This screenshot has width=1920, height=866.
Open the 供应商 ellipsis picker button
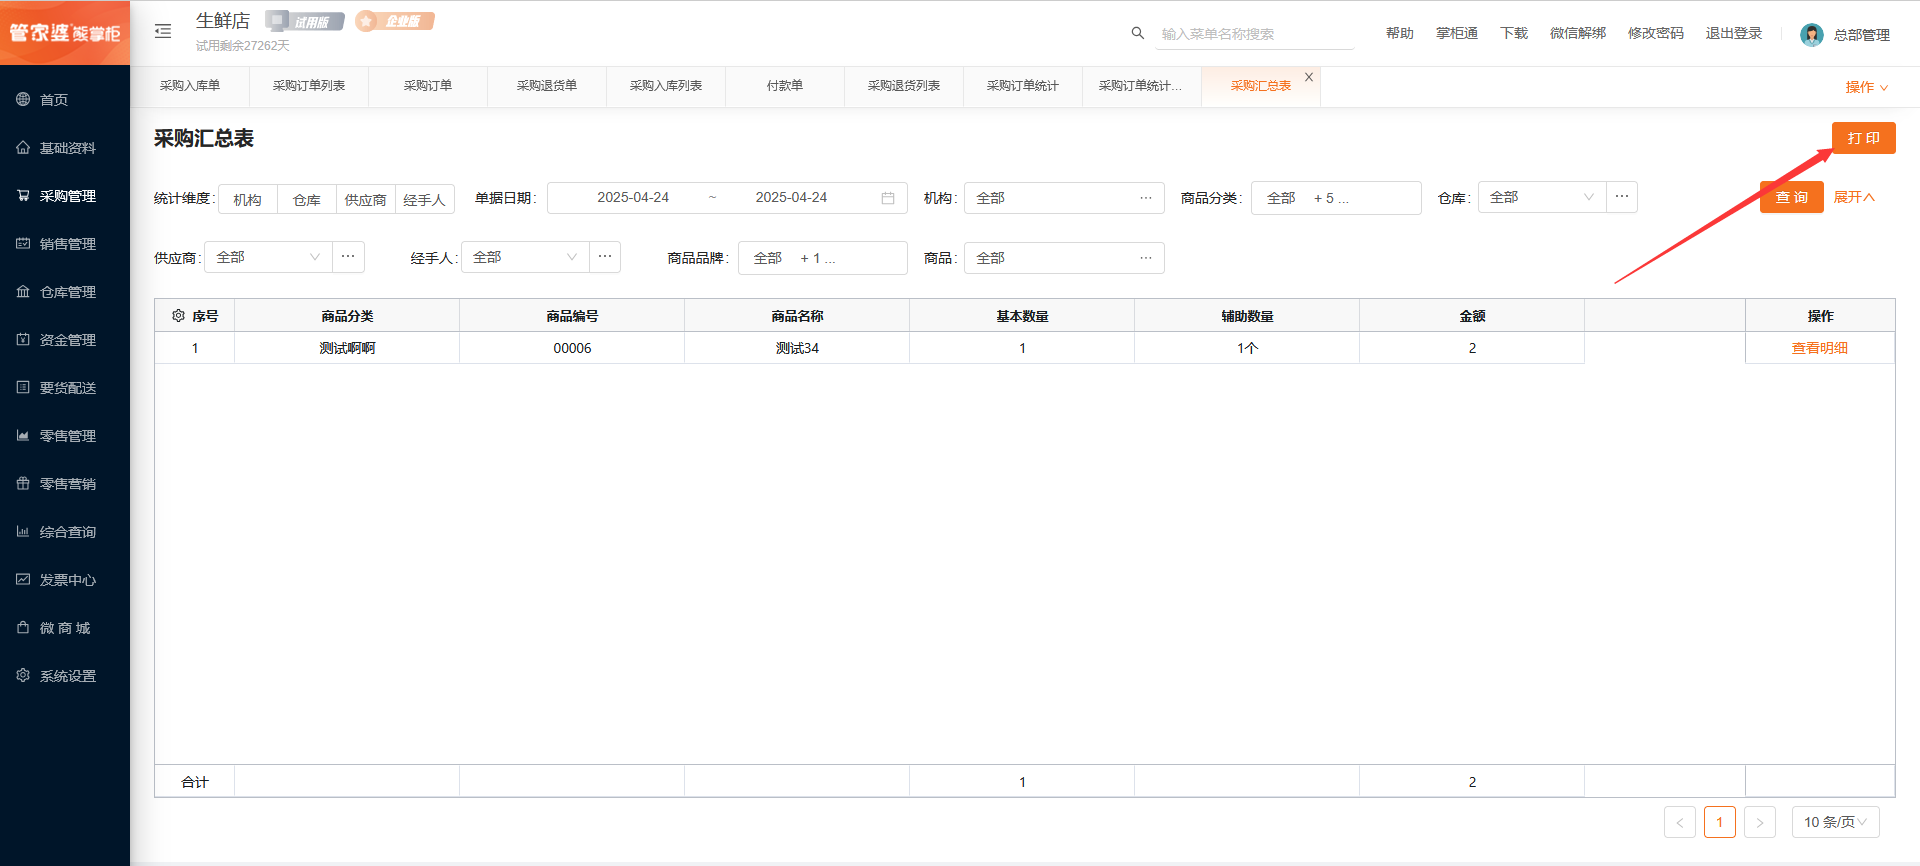click(x=348, y=257)
